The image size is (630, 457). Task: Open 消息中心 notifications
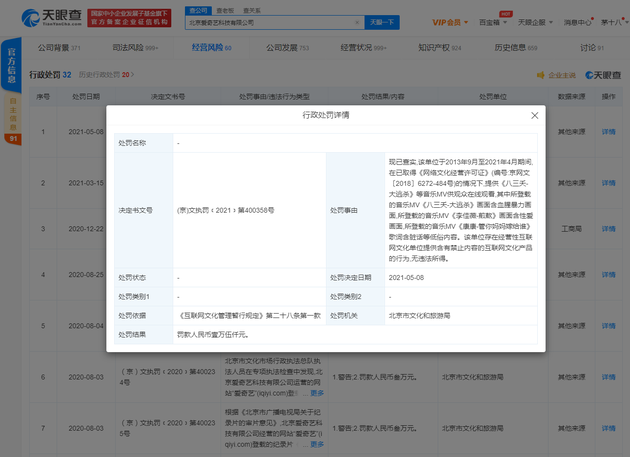577,23
